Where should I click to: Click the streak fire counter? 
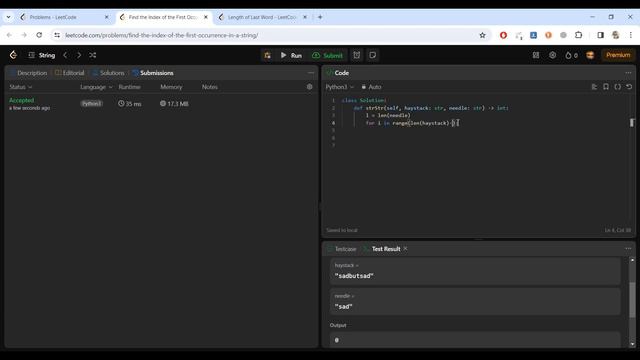click(x=571, y=55)
